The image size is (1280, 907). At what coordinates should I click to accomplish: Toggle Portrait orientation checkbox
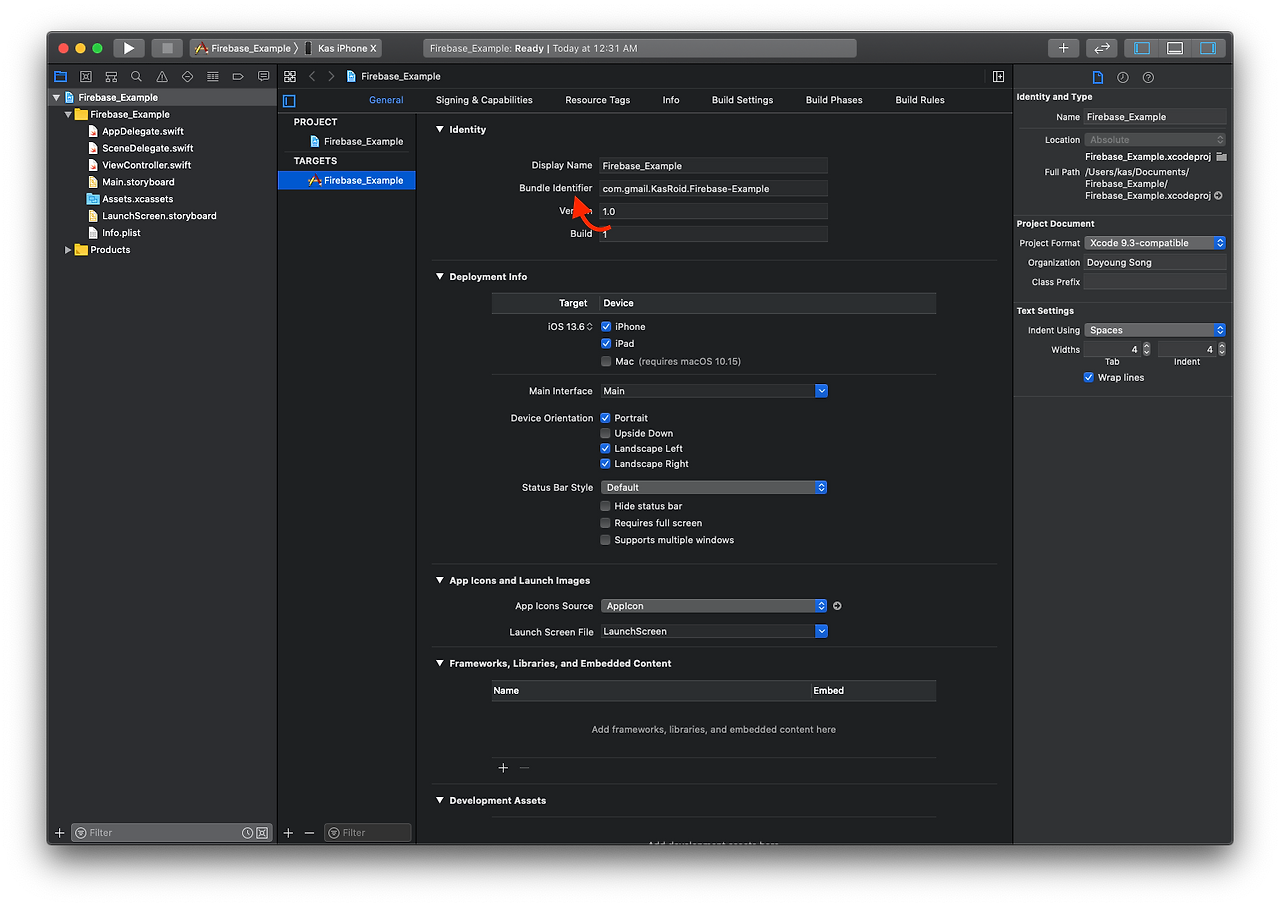[605, 418]
